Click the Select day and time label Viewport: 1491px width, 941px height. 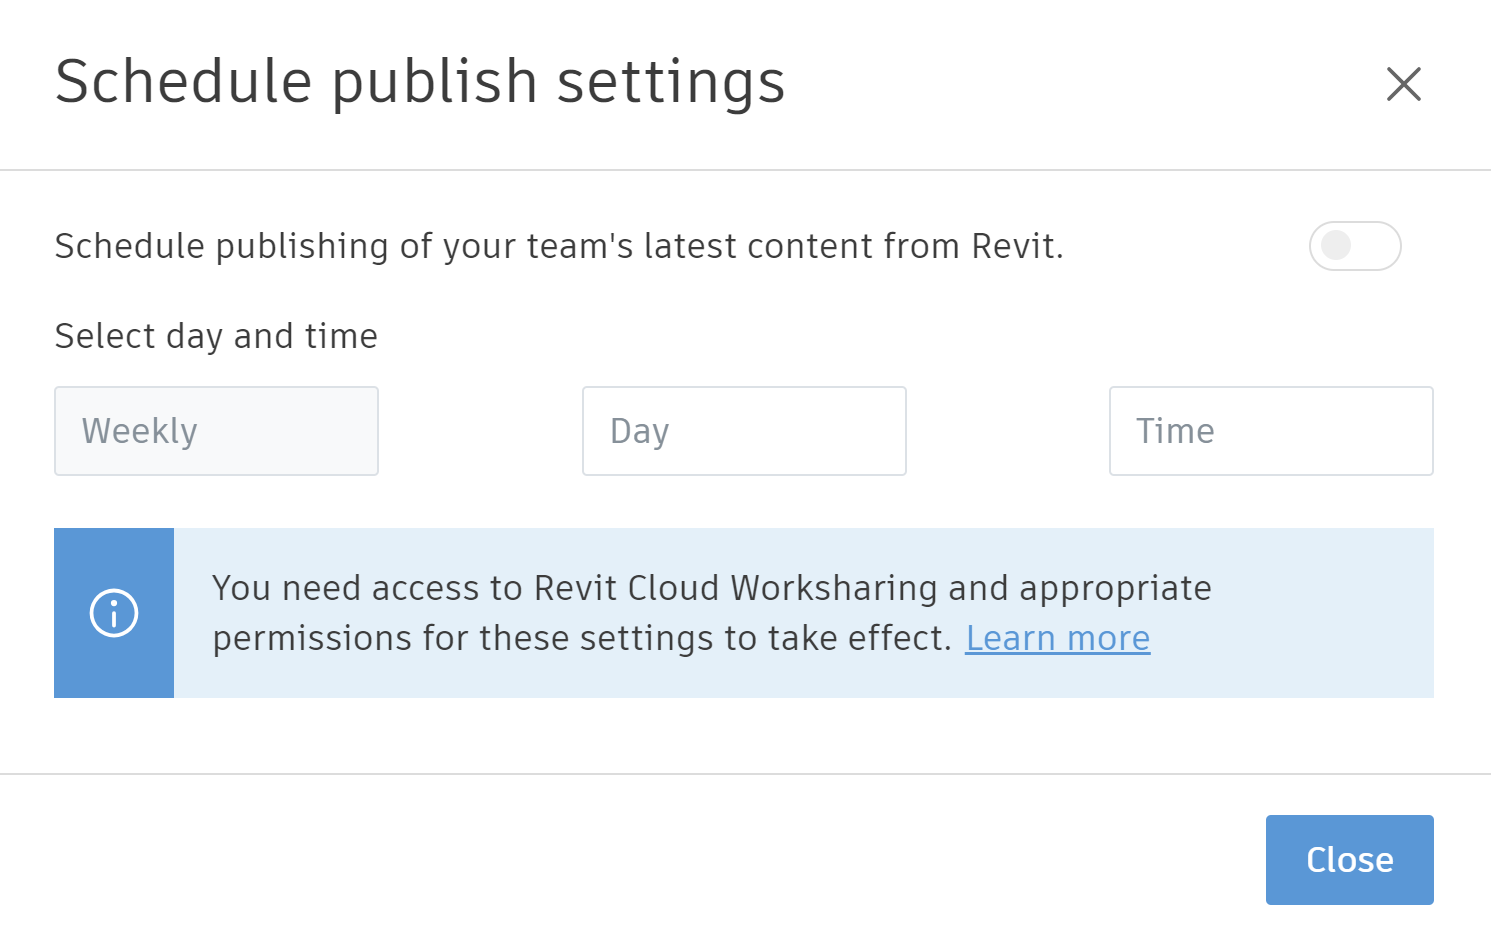[x=215, y=336]
